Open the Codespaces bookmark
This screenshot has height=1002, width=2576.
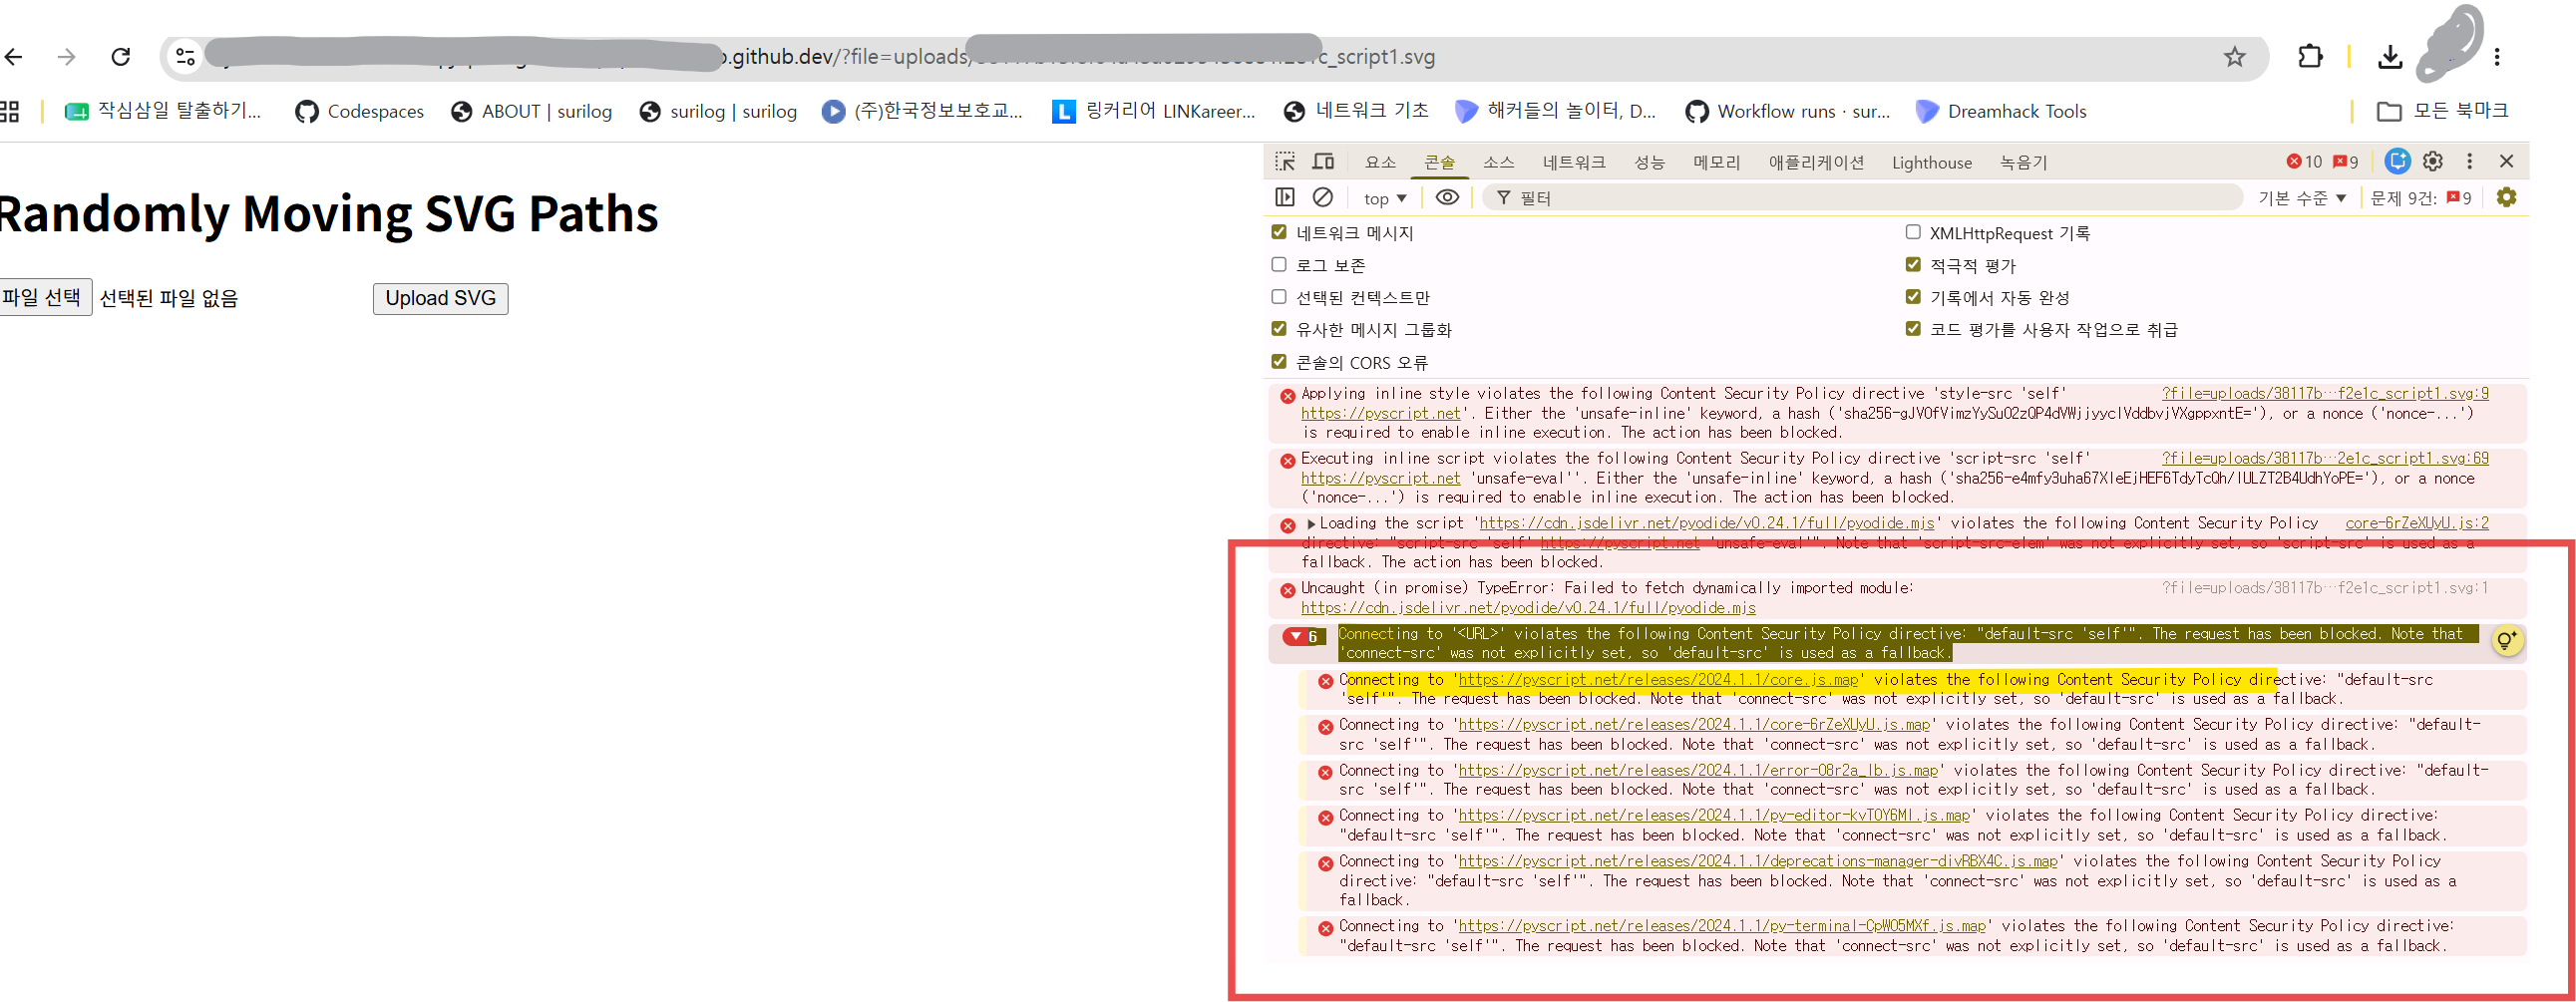[x=359, y=111]
